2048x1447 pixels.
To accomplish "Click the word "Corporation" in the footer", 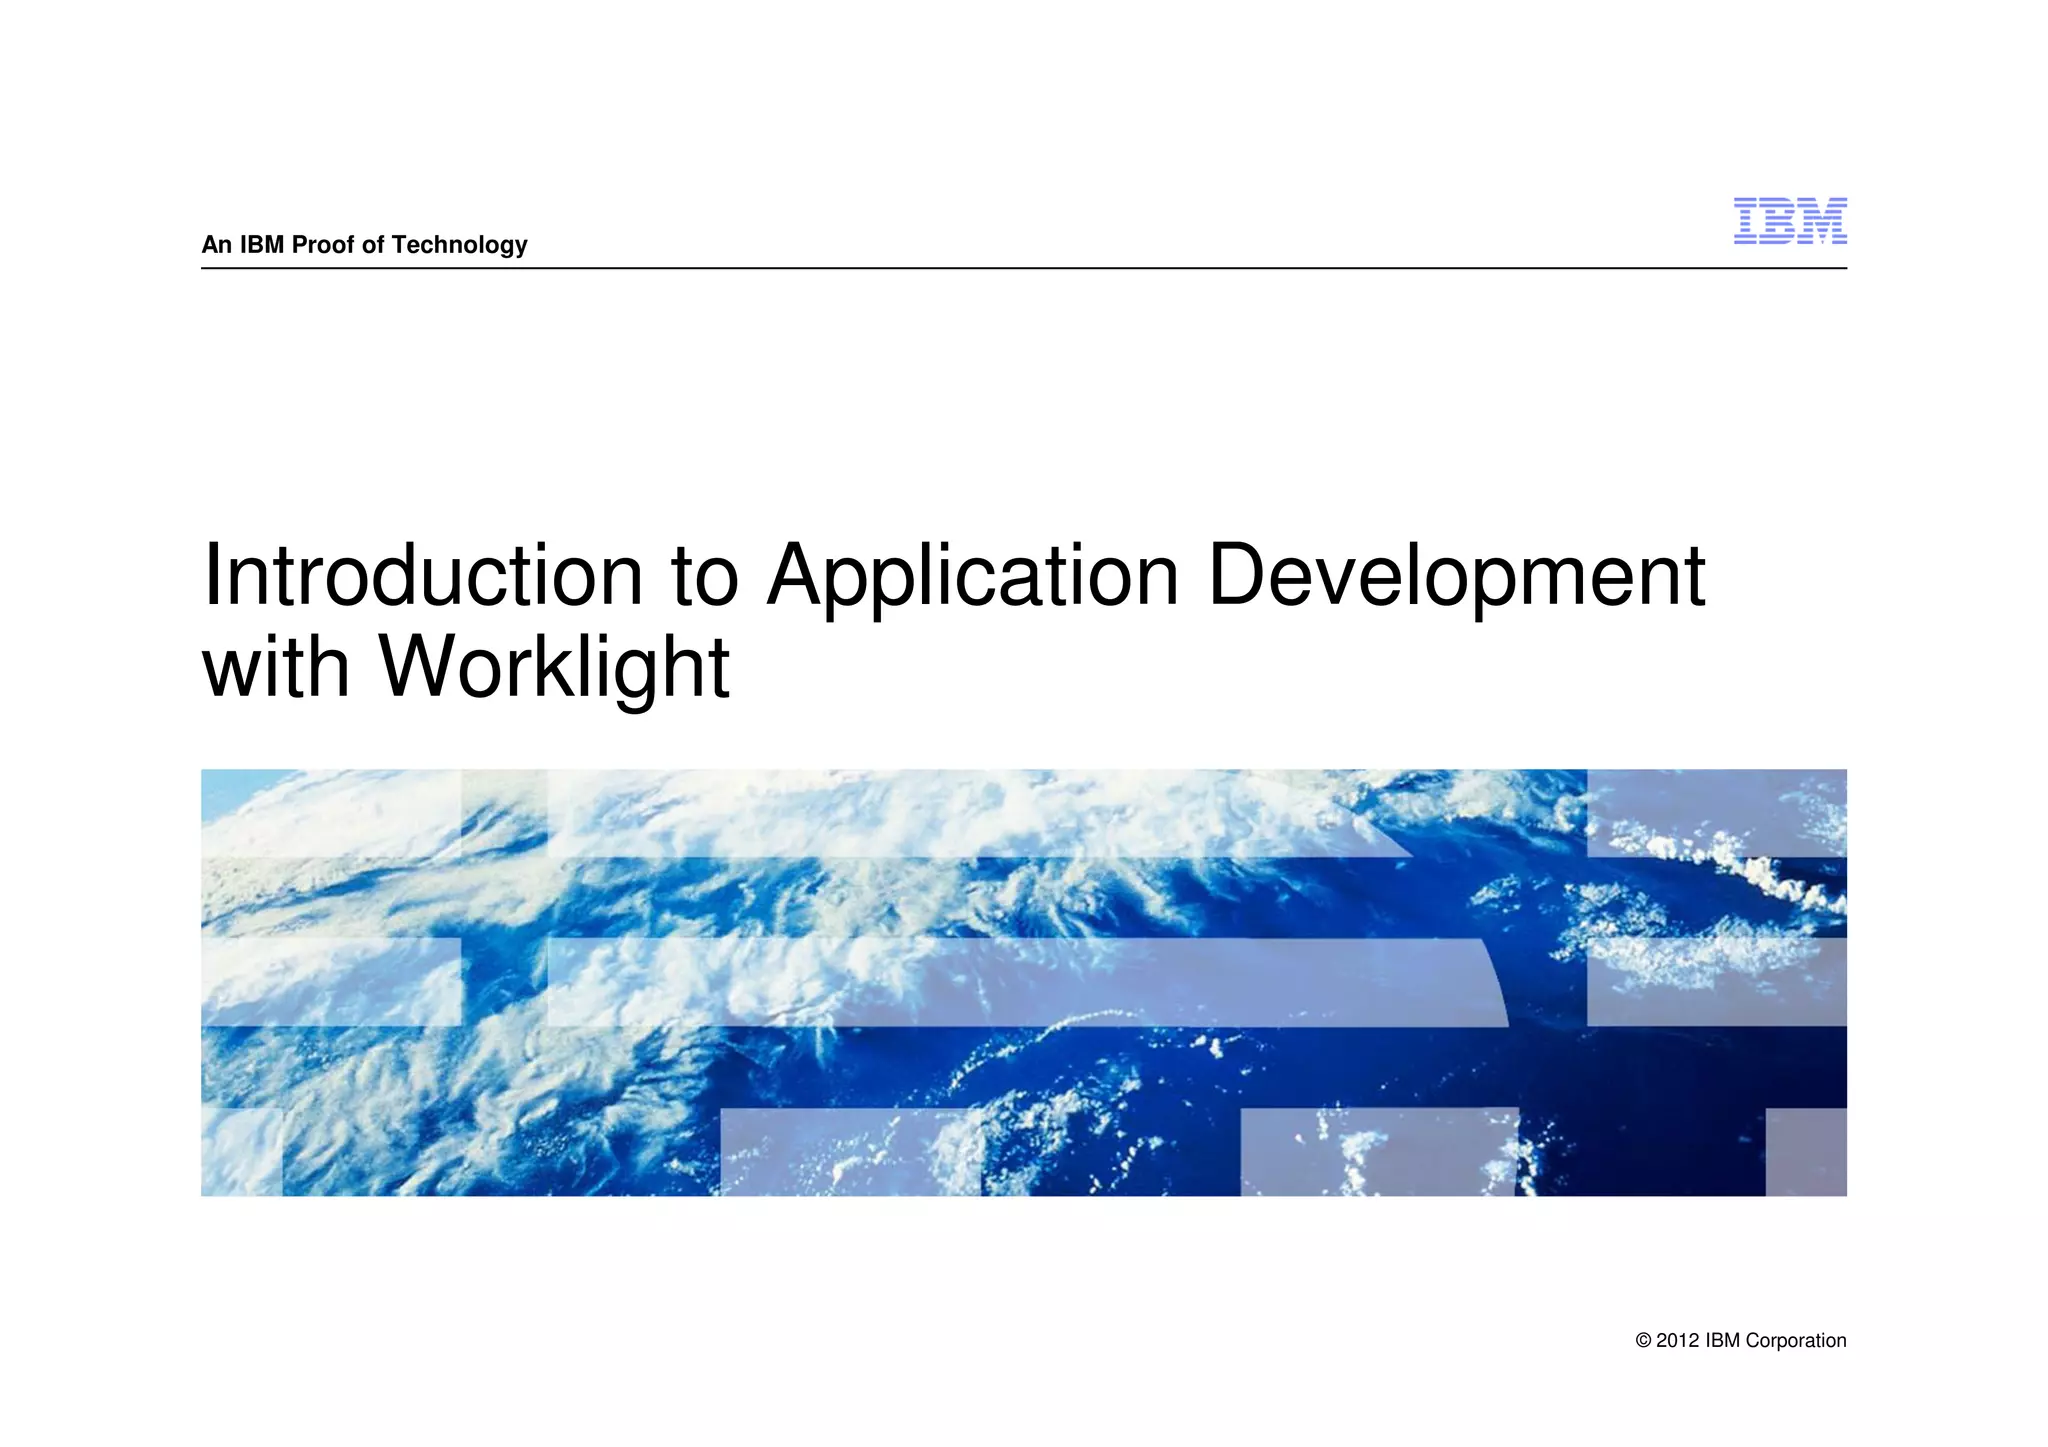I will 1795,1341.
